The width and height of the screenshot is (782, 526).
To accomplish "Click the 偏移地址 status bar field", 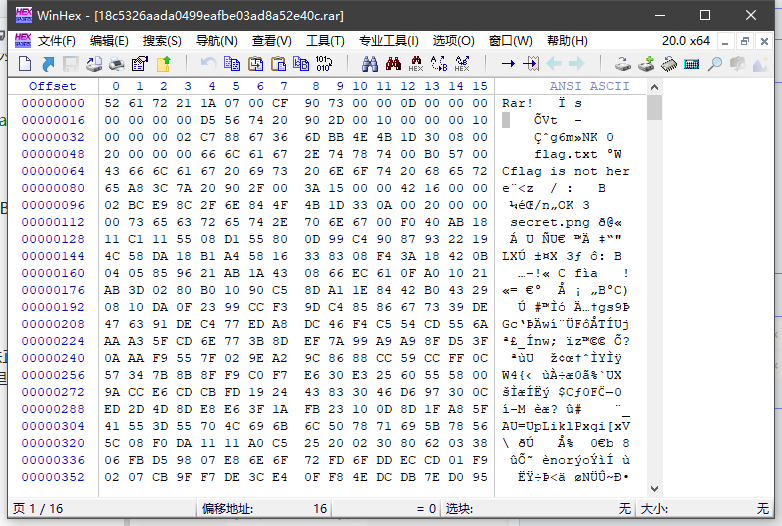I will (x=265, y=509).
